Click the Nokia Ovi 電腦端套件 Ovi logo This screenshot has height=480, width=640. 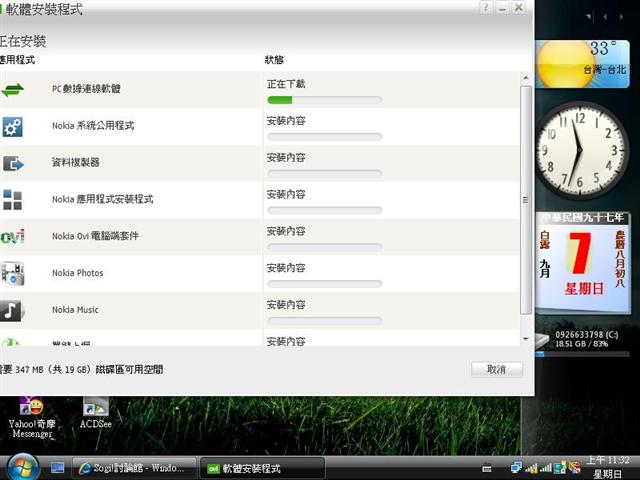pos(12,236)
